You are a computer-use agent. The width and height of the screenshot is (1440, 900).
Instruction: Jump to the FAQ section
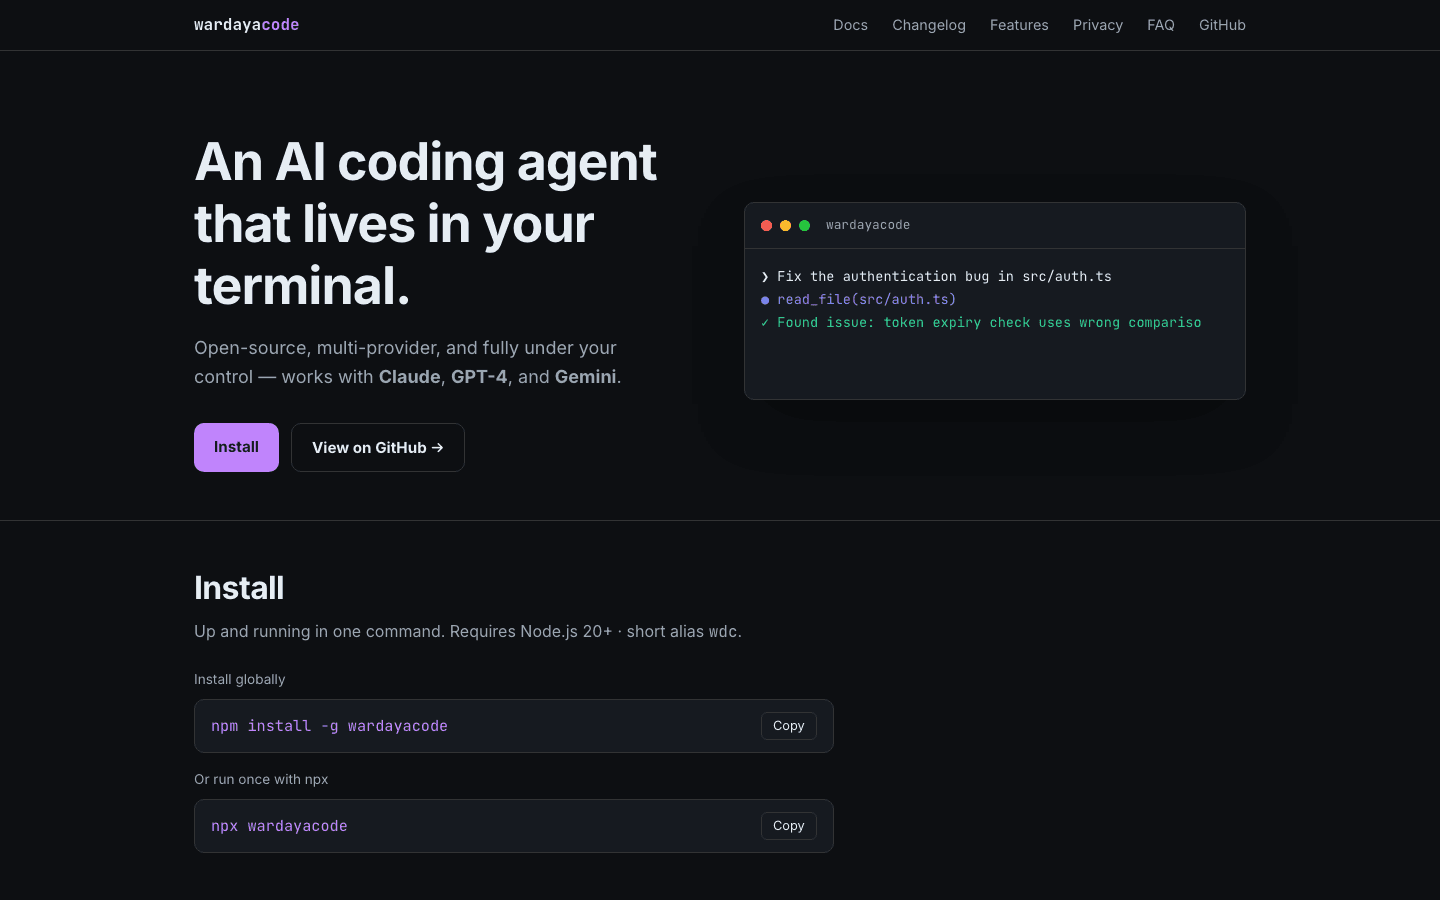[1161, 25]
